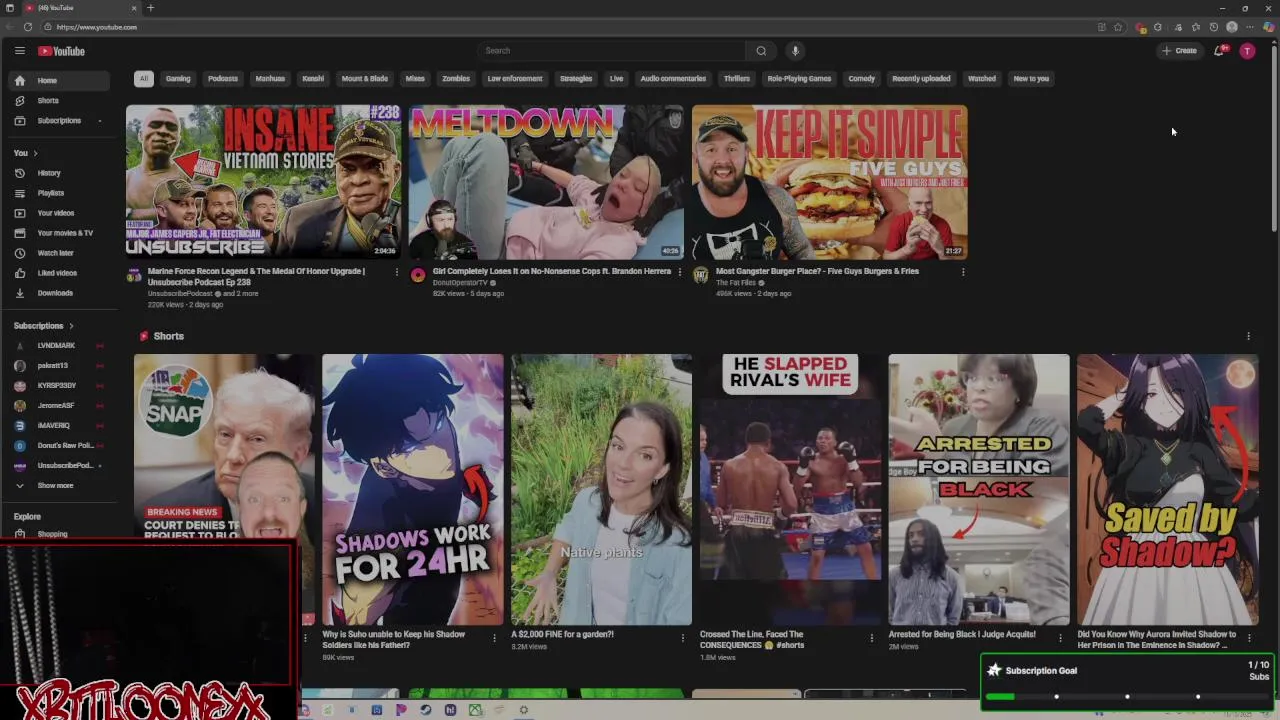This screenshot has width=1280, height=720.
Task: Open a new browser tab
Action: pos(150,8)
